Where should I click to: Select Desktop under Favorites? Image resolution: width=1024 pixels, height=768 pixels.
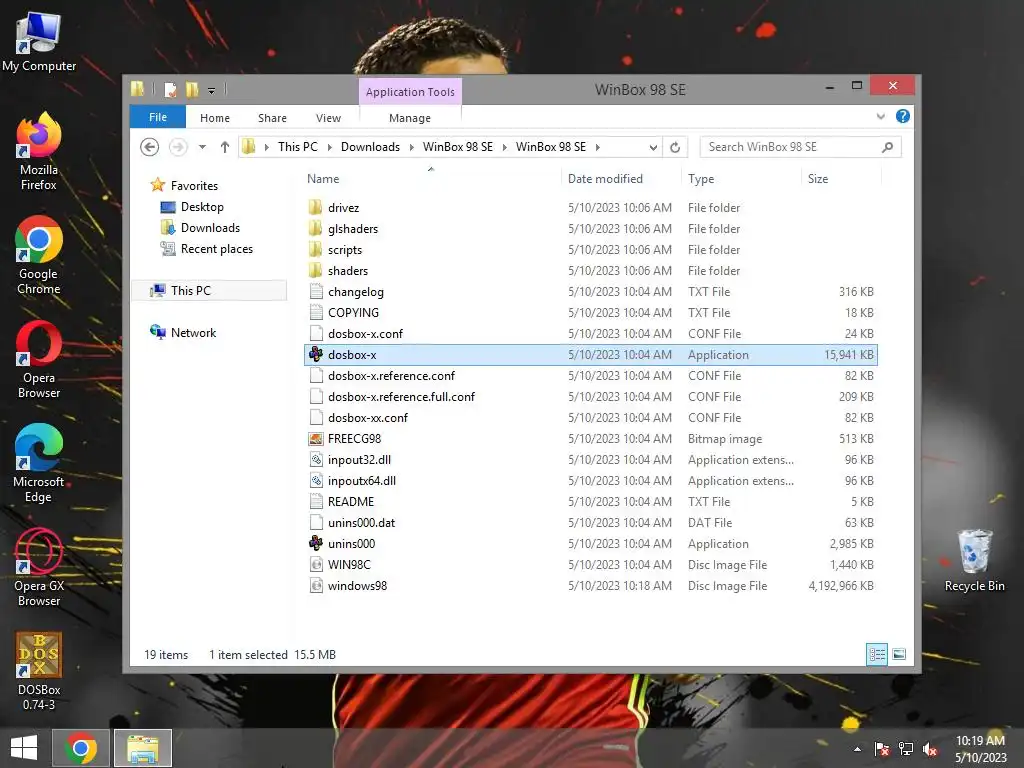click(x=202, y=207)
